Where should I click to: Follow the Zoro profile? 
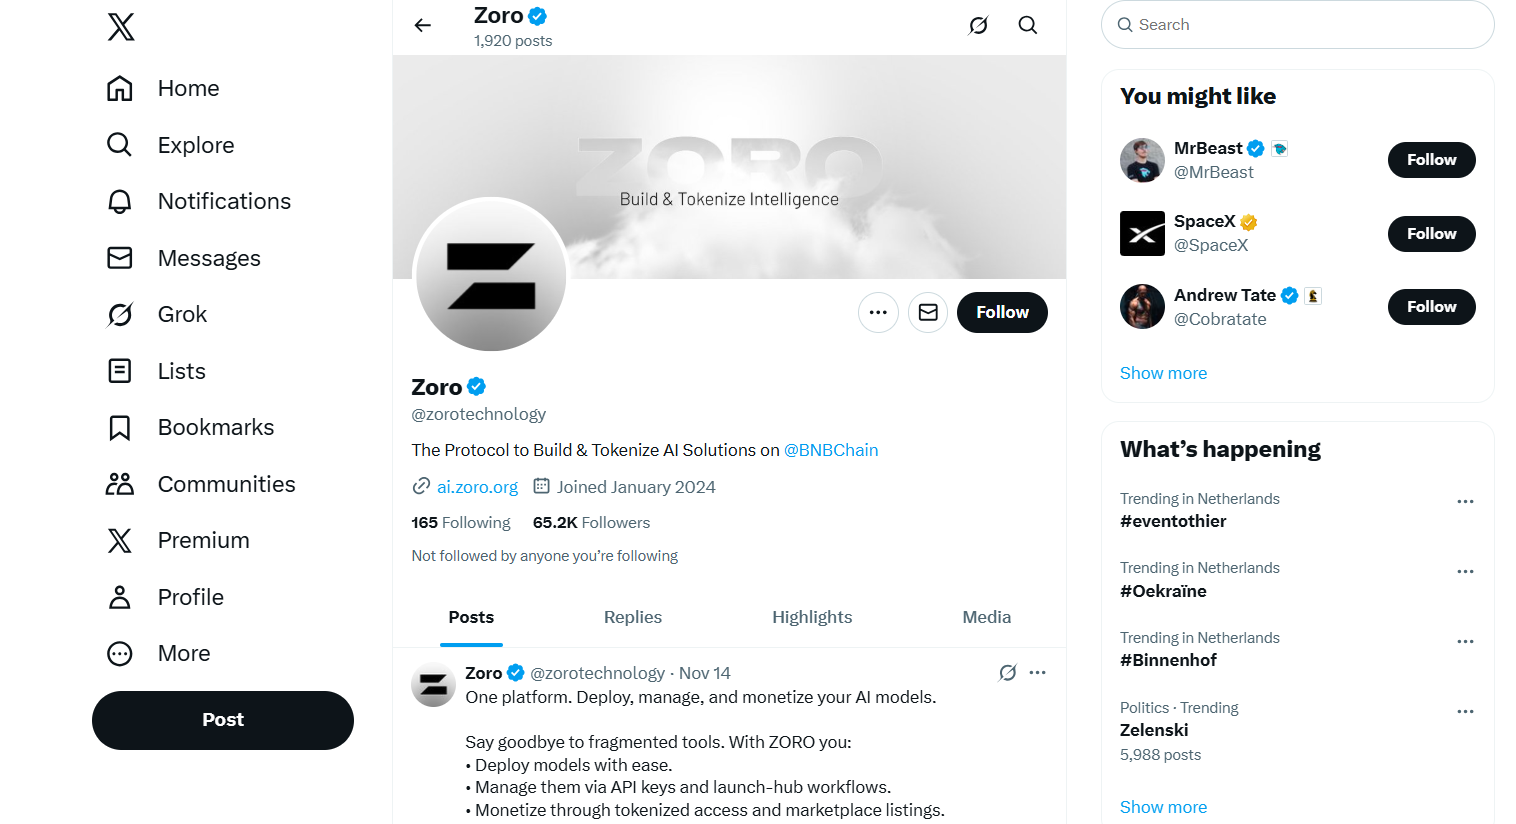pos(1002,313)
